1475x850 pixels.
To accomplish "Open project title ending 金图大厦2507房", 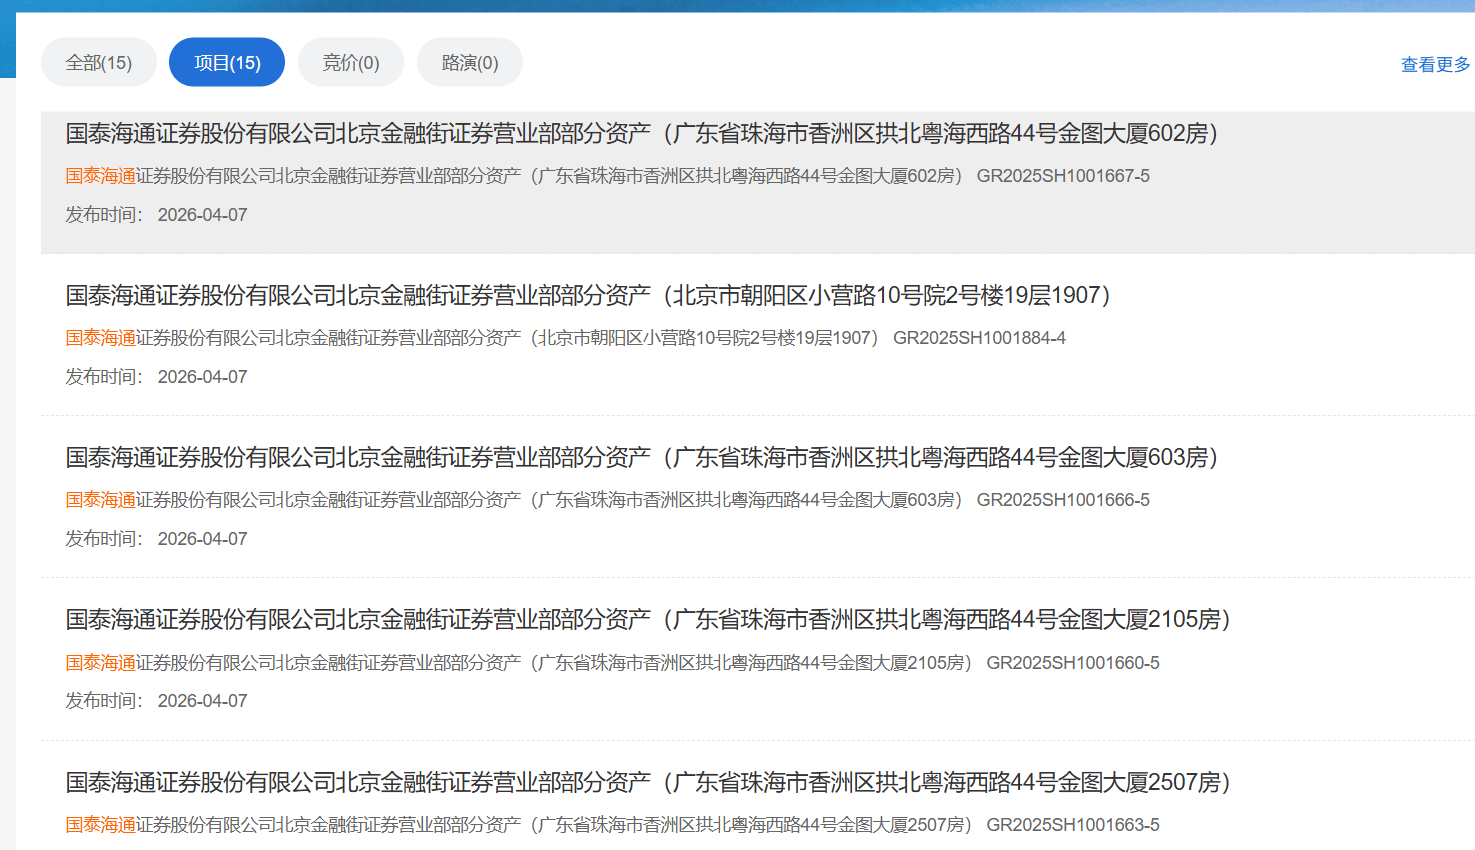I will (x=649, y=782).
